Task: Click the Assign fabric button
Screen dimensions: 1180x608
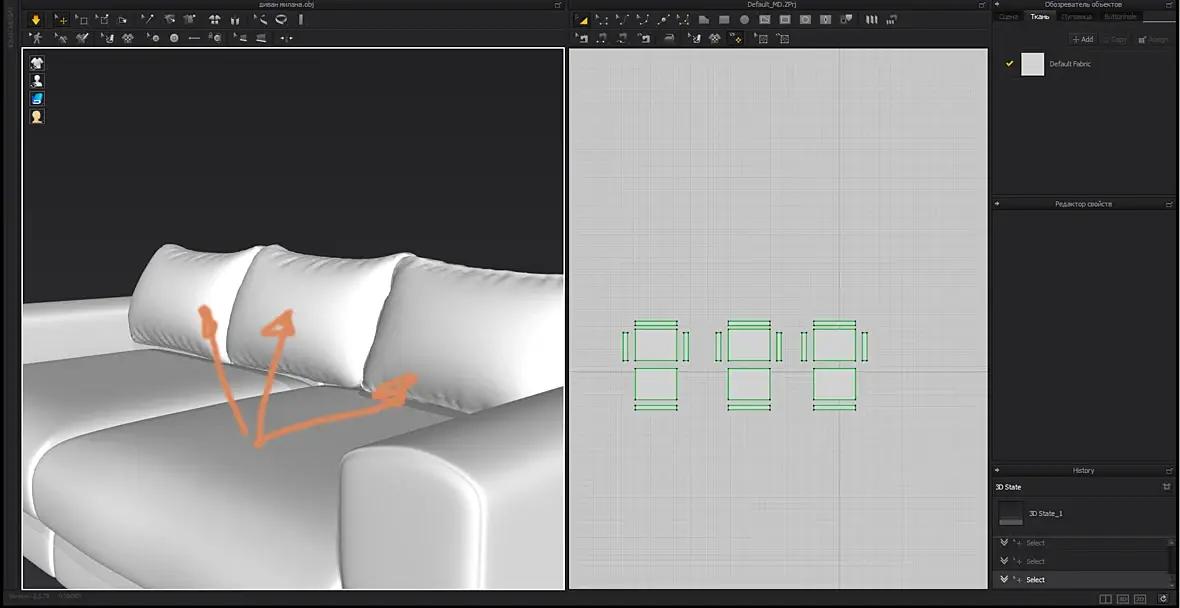Action: pyautogui.click(x=1153, y=39)
